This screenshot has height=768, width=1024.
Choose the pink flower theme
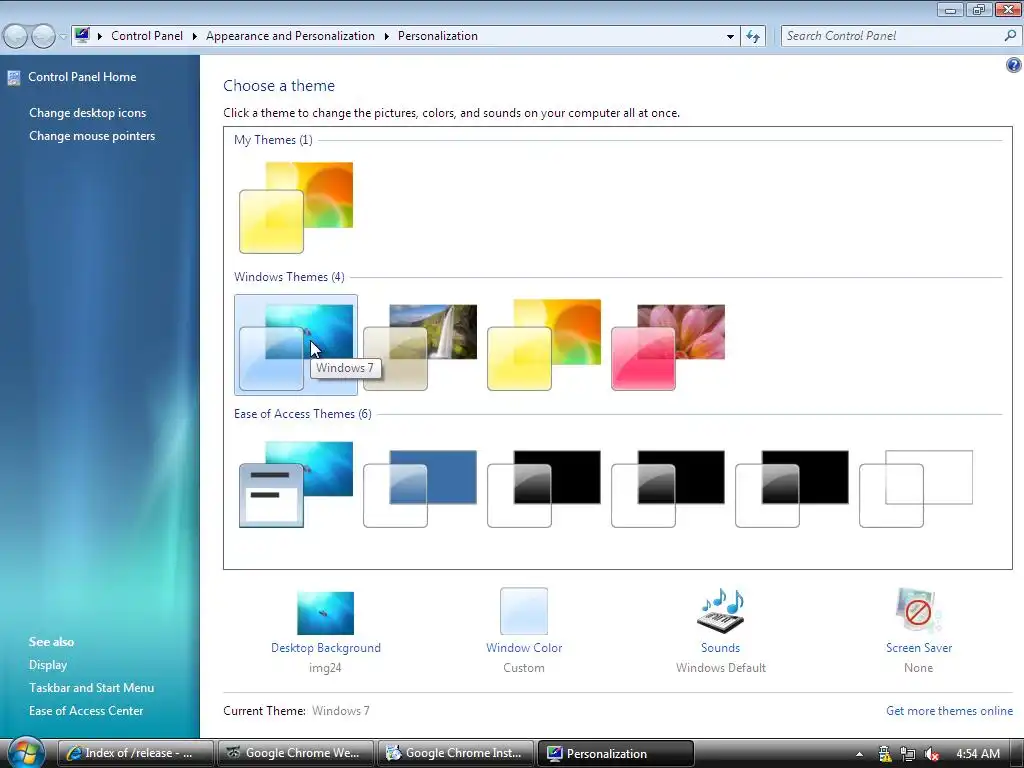pos(668,347)
